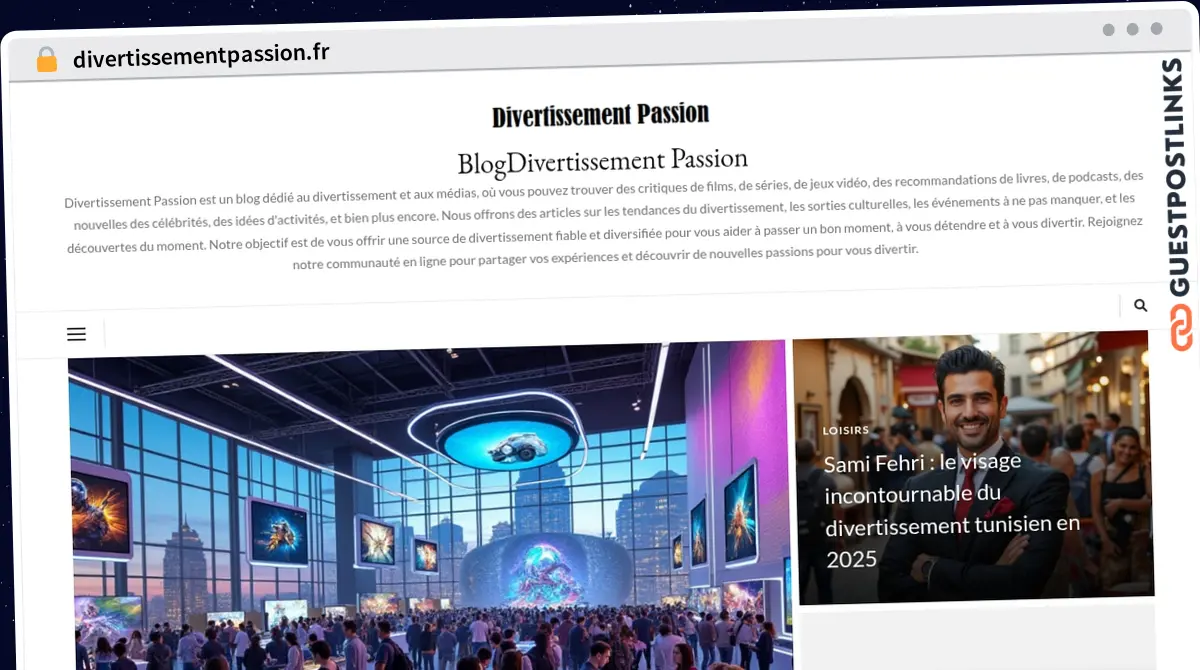Screen dimensions: 1200x670
Task: Click the middle browser window dot
Action: (x=1132, y=29)
